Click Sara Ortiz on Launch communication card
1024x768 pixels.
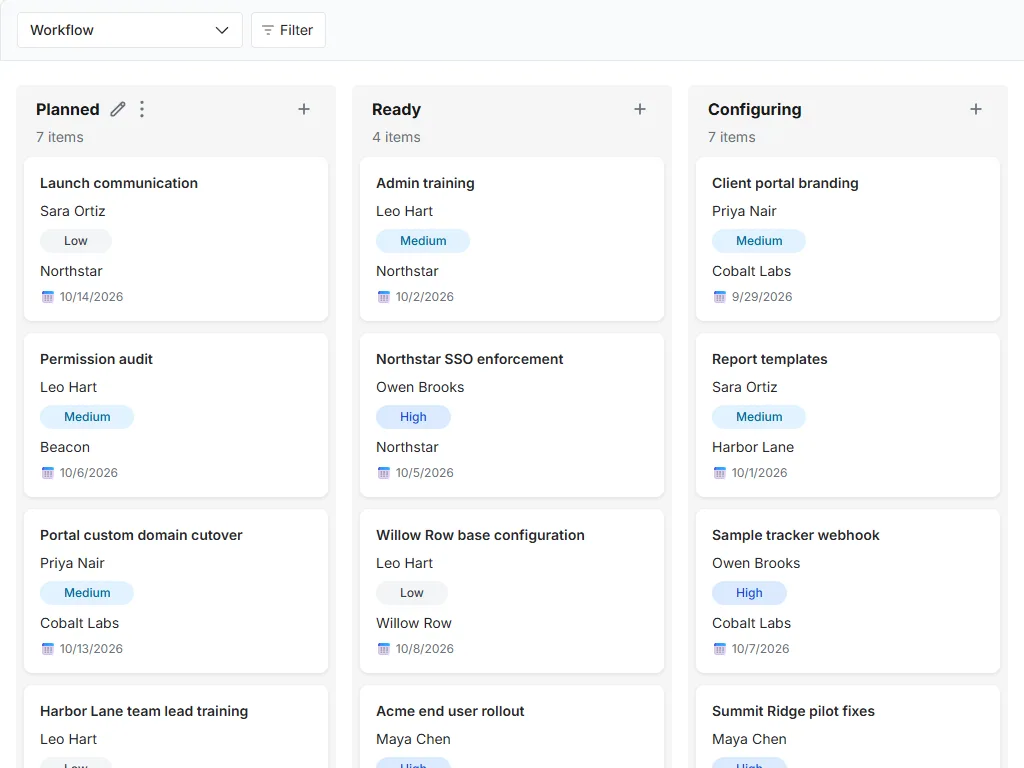coord(72,212)
